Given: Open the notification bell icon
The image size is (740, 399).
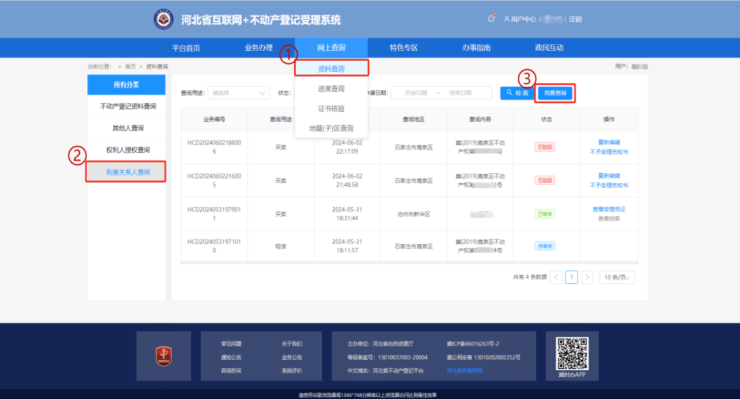Looking at the screenshot, I should 491,18.
